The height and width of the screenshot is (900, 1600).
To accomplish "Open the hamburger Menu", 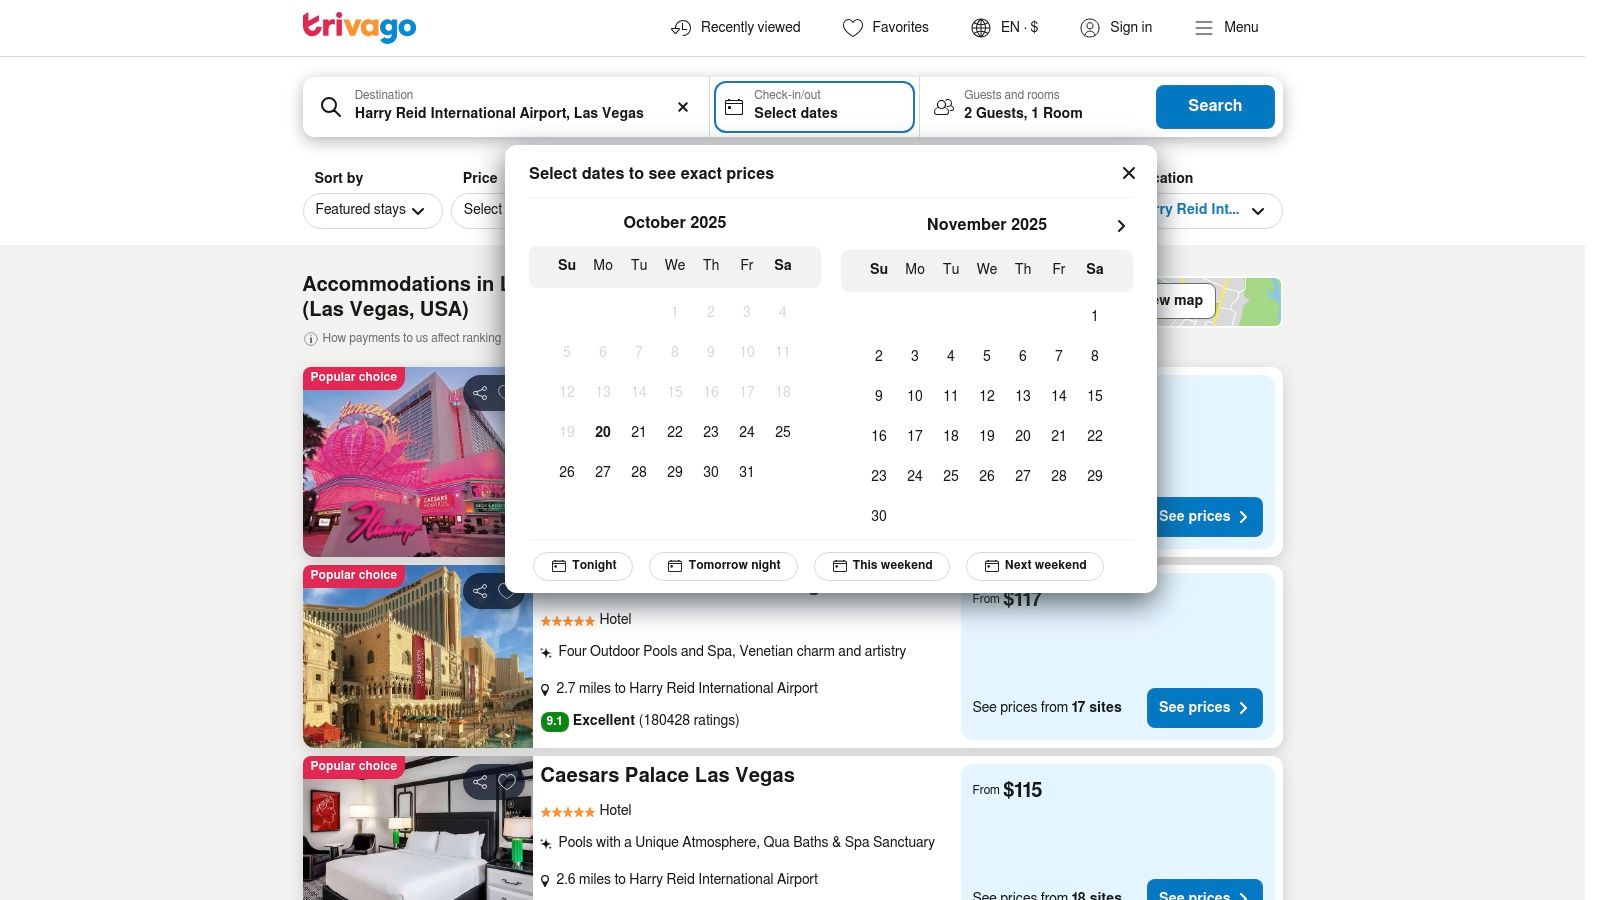I will pyautogui.click(x=1226, y=27).
